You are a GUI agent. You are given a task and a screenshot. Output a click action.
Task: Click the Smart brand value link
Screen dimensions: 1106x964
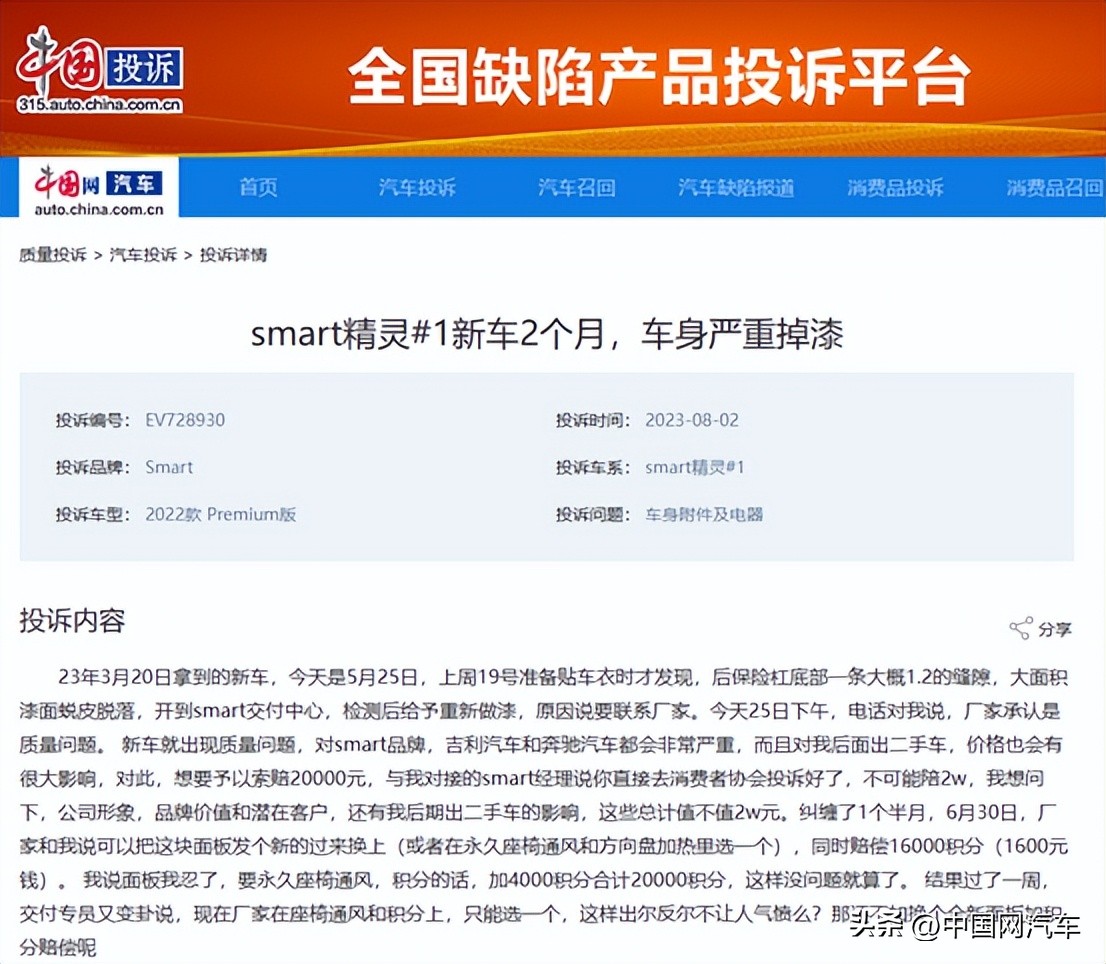coord(169,467)
